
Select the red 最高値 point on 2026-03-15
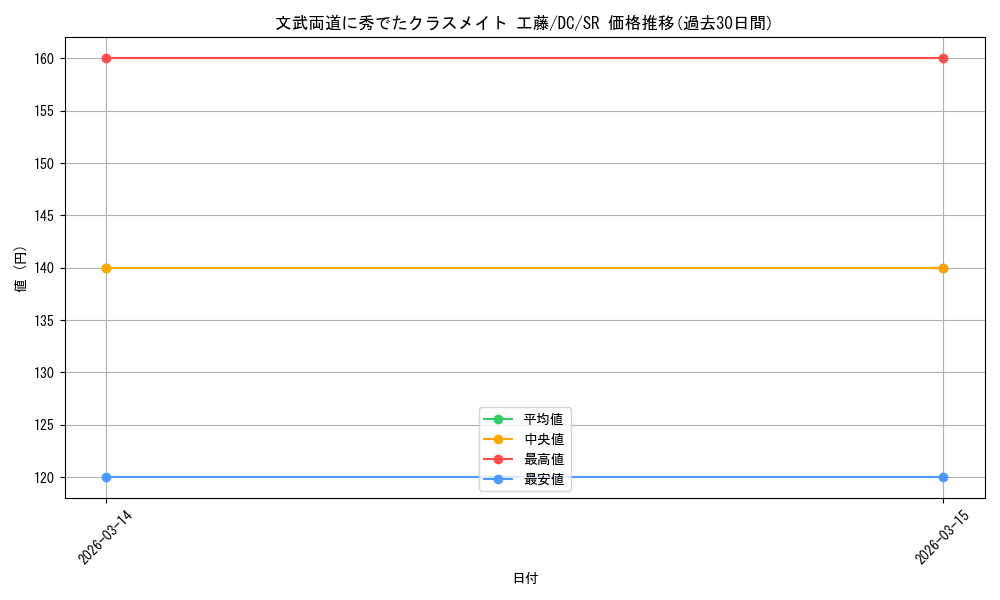(x=943, y=58)
